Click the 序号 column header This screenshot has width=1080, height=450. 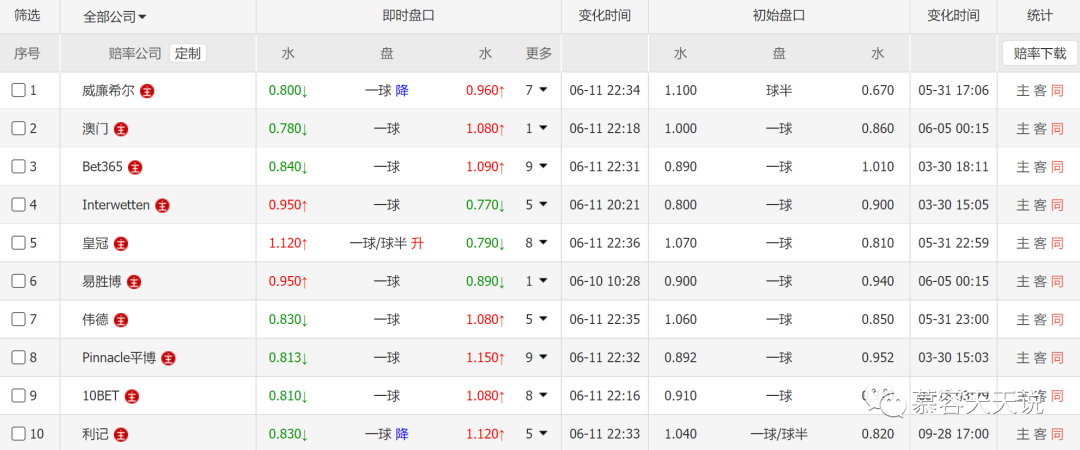point(28,53)
